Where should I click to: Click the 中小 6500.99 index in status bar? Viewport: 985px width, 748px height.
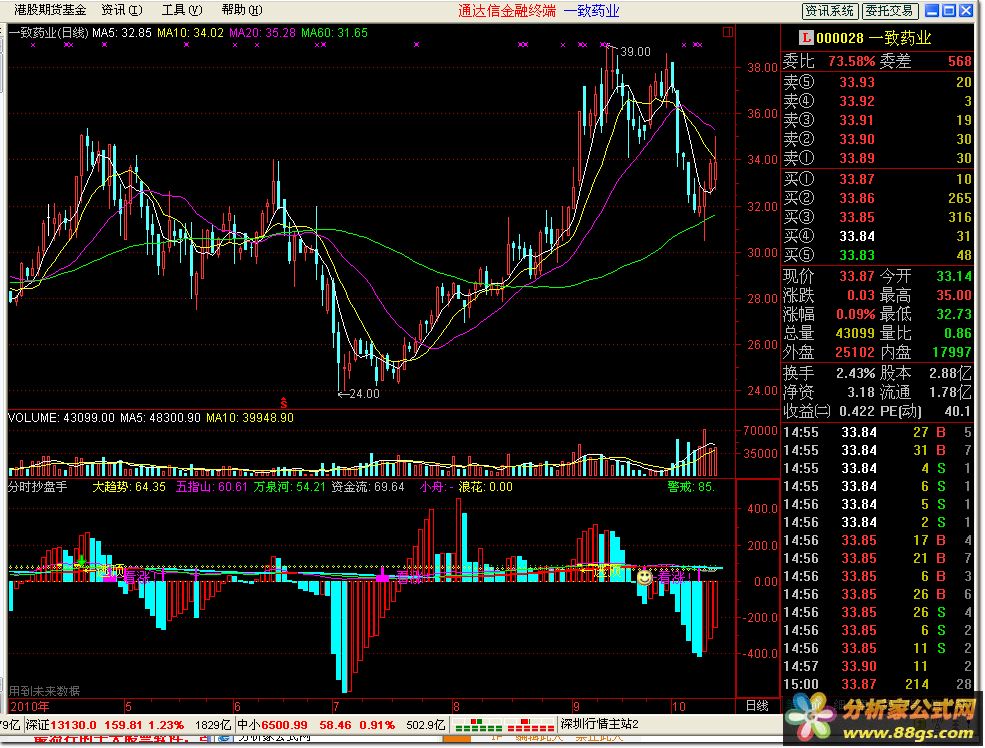[x=273, y=725]
